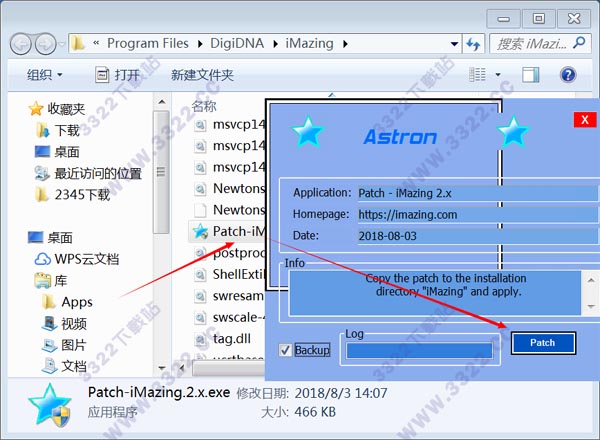Screen dimensions: 600x440
Task: Click Info box scroll up arrow
Action: pos(591,280)
